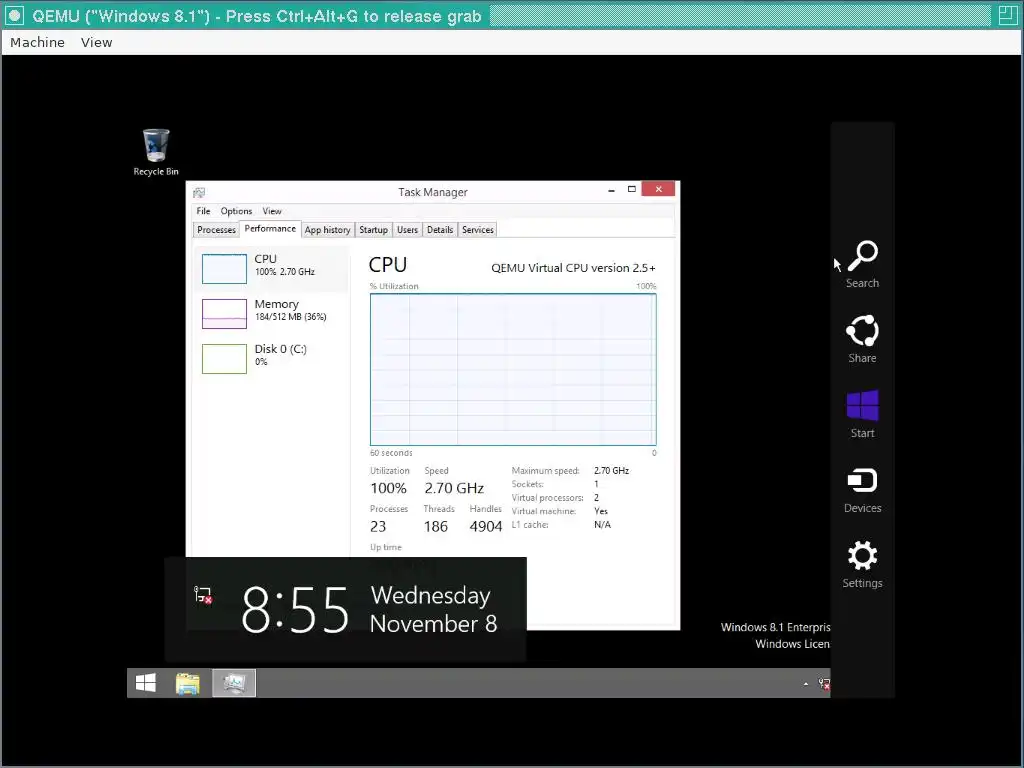Close the Task Manager window
This screenshot has width=1024, height=768.
click(658, 189)
